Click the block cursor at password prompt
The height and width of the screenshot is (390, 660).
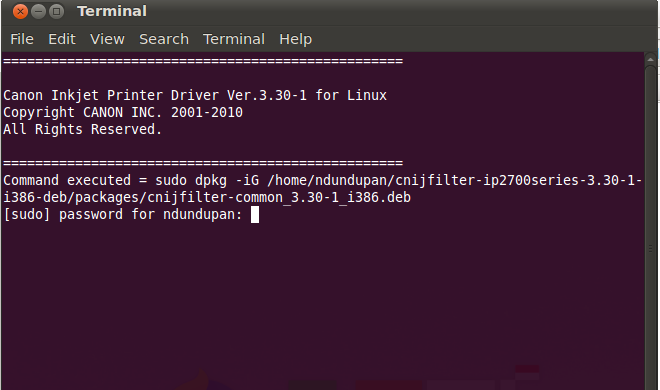pyautogui.click(x=255, y=215)
